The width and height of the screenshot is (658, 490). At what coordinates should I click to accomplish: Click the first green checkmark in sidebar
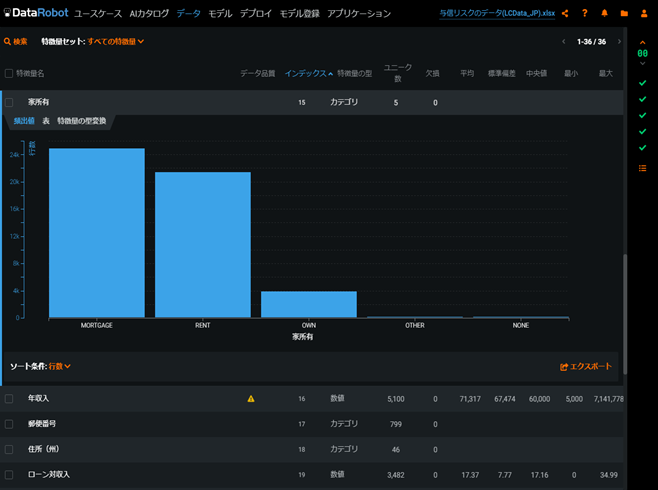(642, 83)
